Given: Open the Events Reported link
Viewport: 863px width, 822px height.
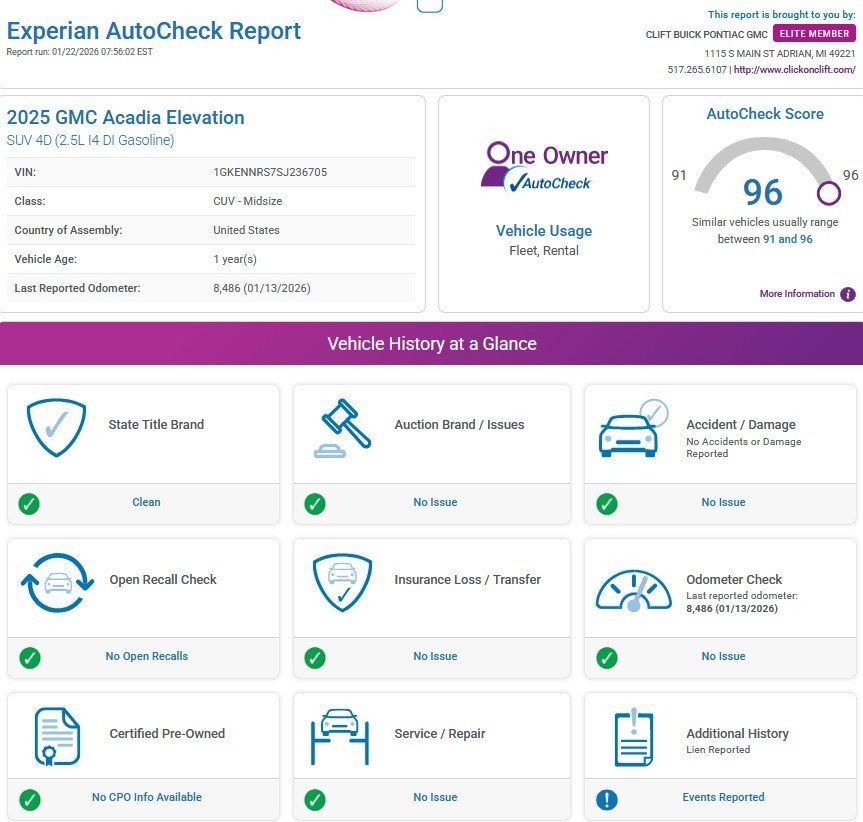Looking at the screenshot, I should [723, 797].
